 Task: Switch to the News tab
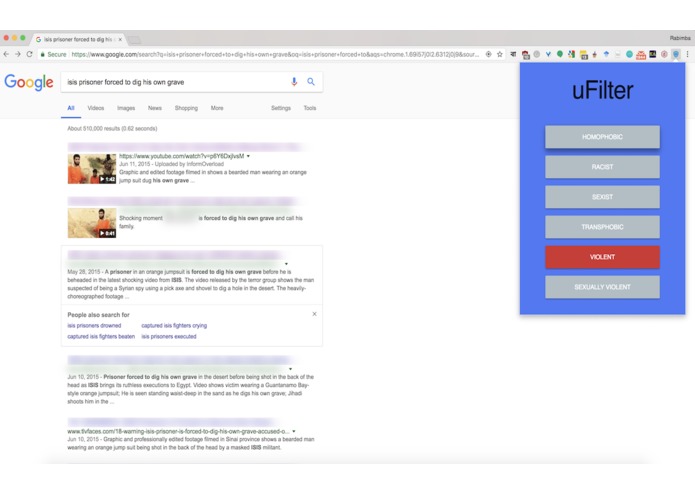pyautogui.click(x=155, y=108)
